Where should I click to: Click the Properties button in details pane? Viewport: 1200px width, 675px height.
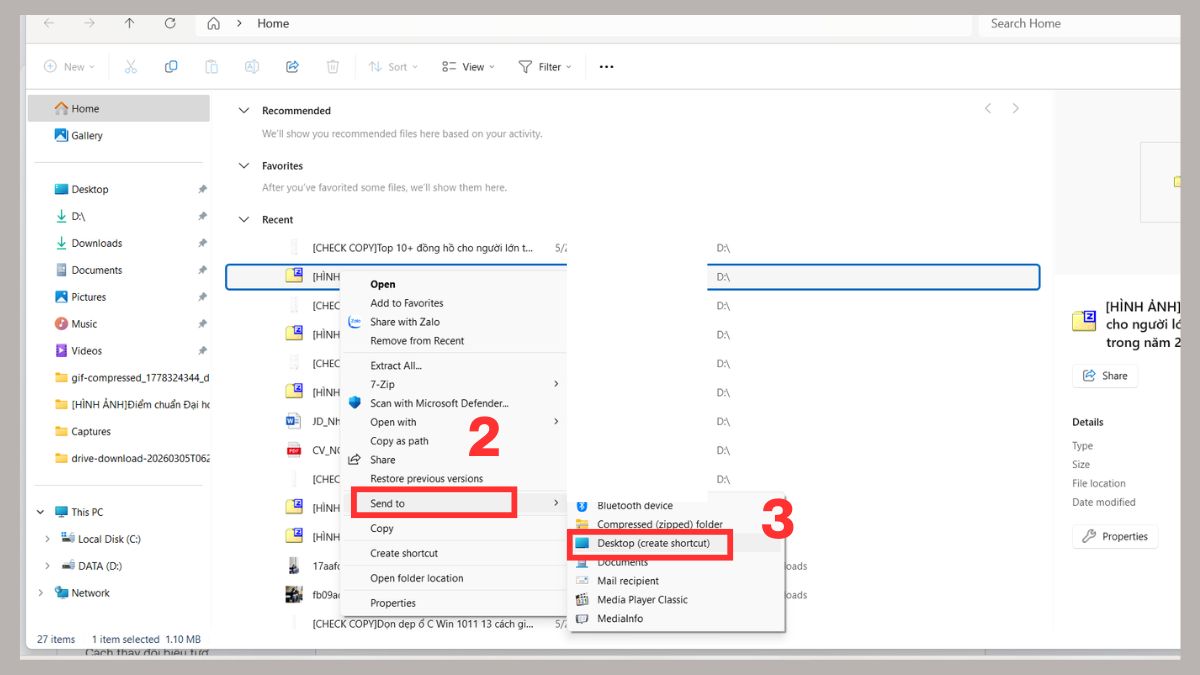click(1116, 537)
